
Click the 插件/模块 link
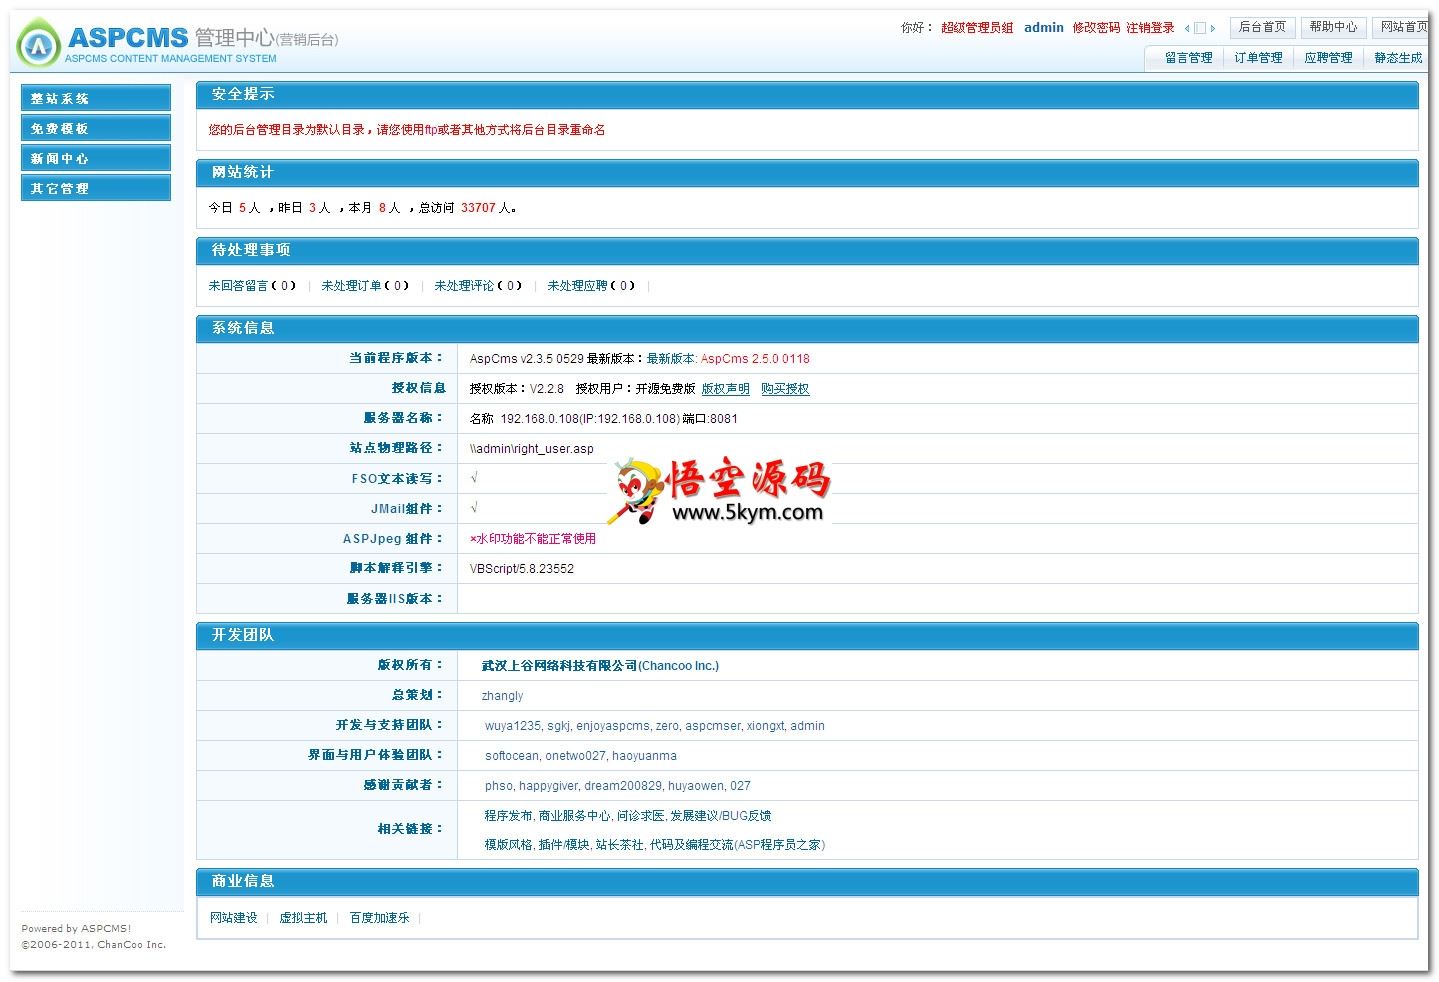564,845
